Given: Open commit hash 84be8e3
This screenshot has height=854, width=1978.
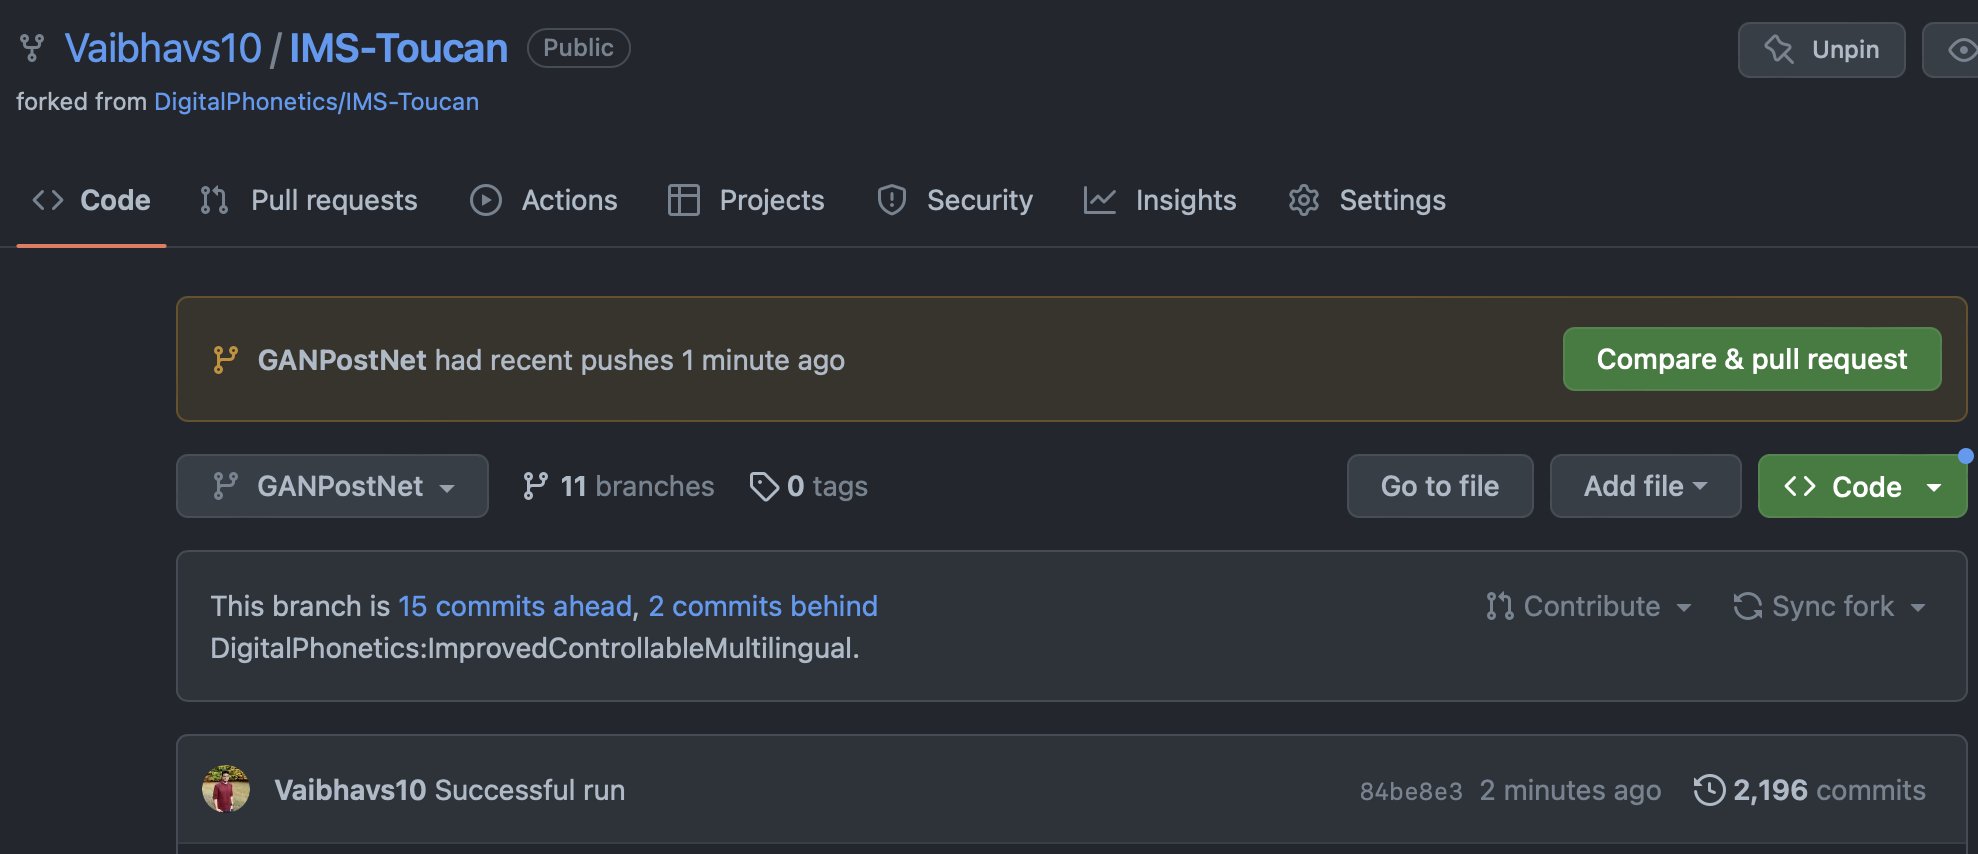Looking at the screenshot, I should [1411, 791].
